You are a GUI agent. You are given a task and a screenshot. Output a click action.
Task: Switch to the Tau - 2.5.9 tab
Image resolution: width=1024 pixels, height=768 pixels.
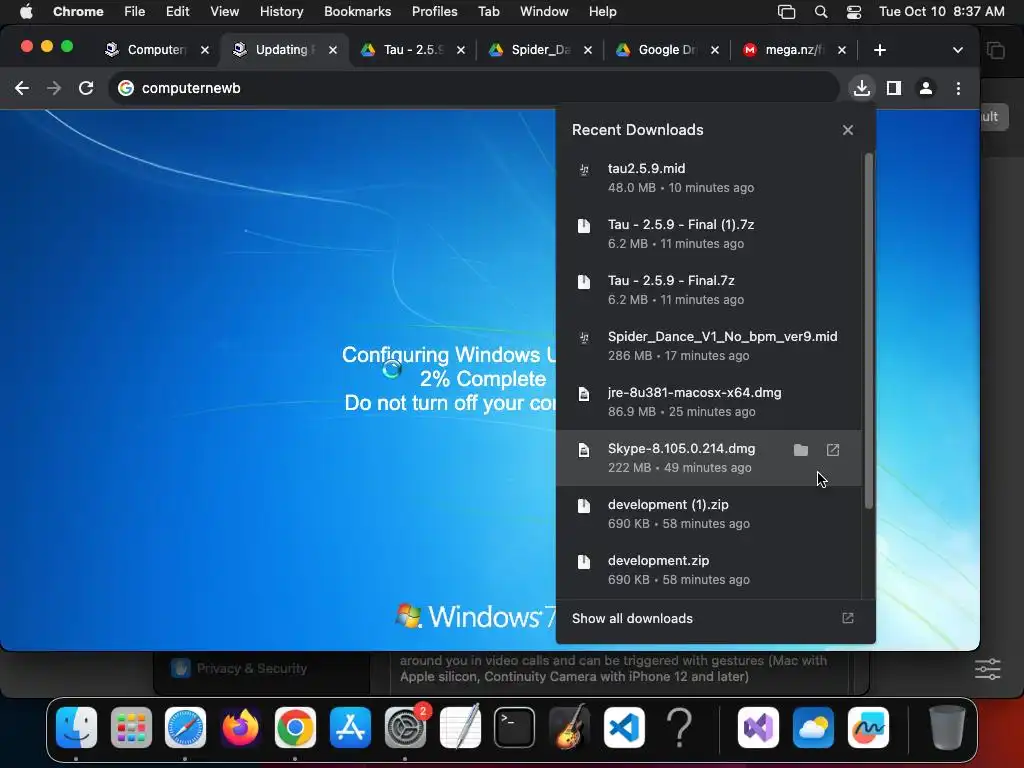413,50
